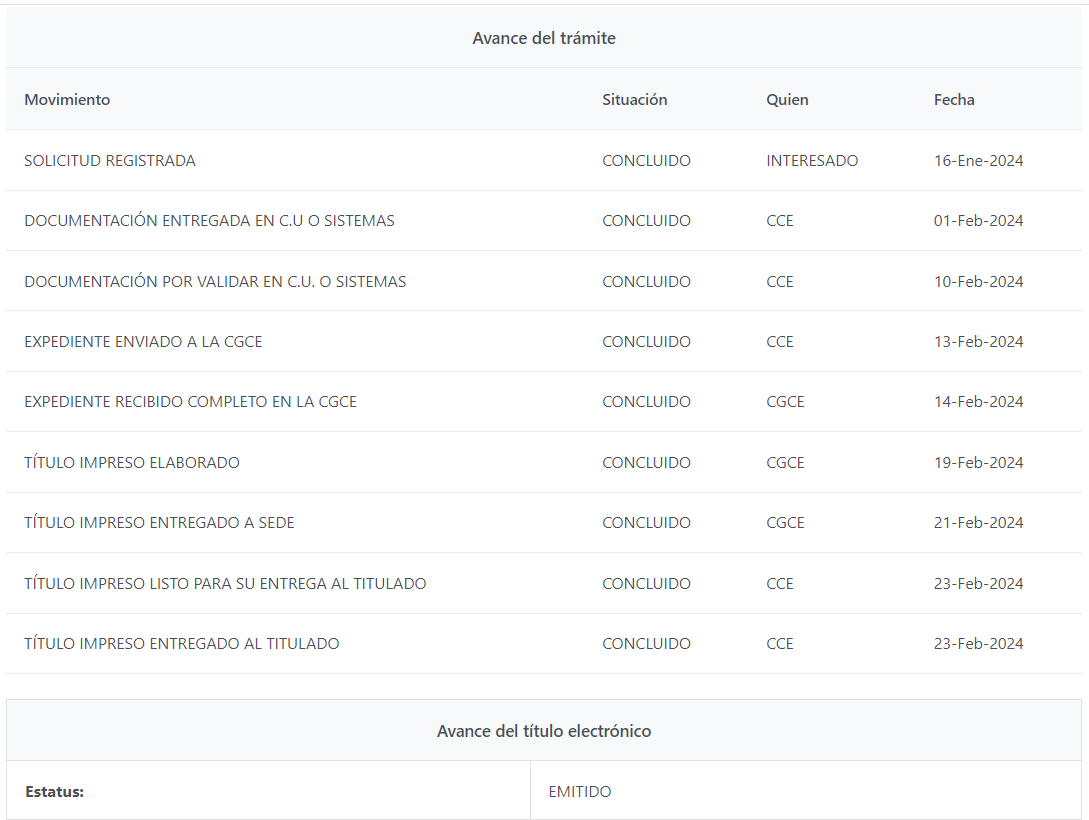Viewport: 1089px width, 820px height.
Task: Click the 'Situación' column header
Action: [634, 100]
